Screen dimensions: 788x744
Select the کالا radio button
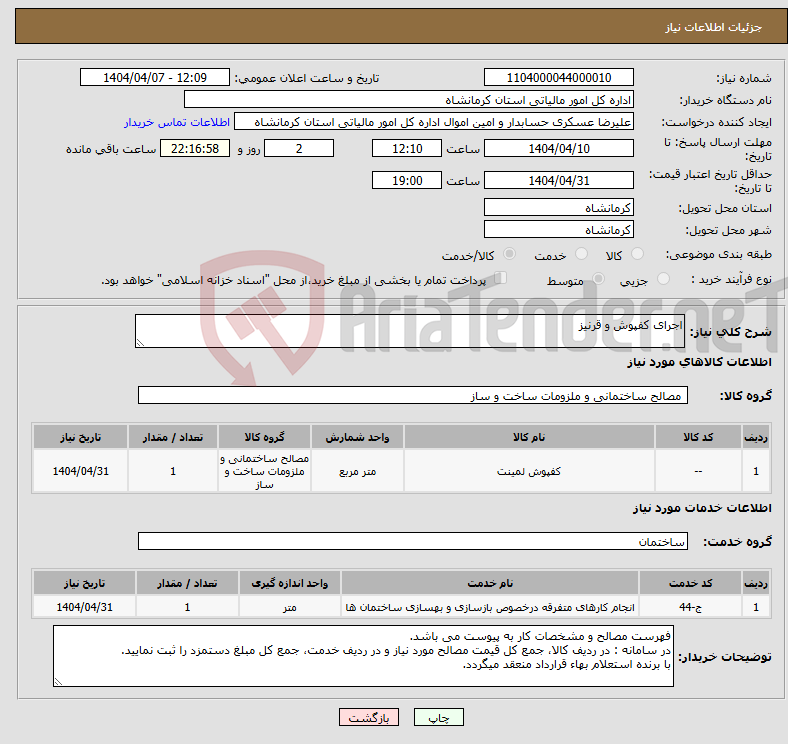[637, 254]
